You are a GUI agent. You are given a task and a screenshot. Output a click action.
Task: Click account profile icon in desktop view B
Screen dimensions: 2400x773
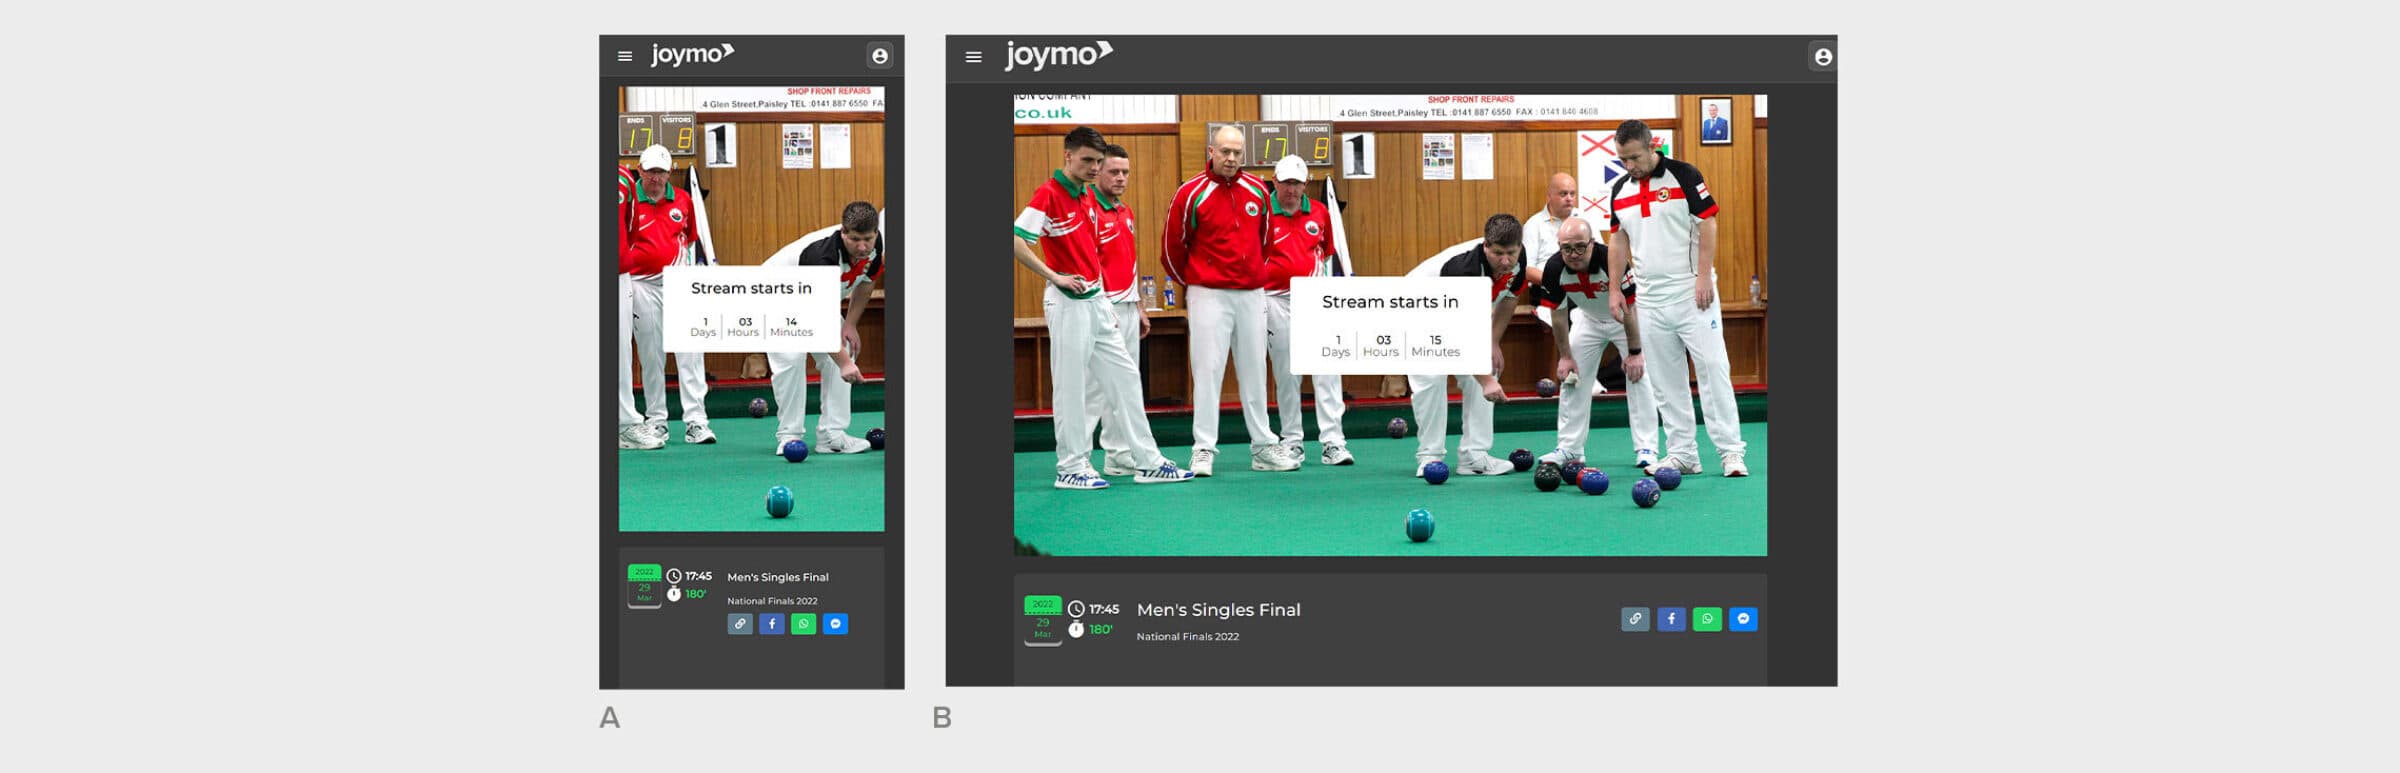coord(1822,57)
